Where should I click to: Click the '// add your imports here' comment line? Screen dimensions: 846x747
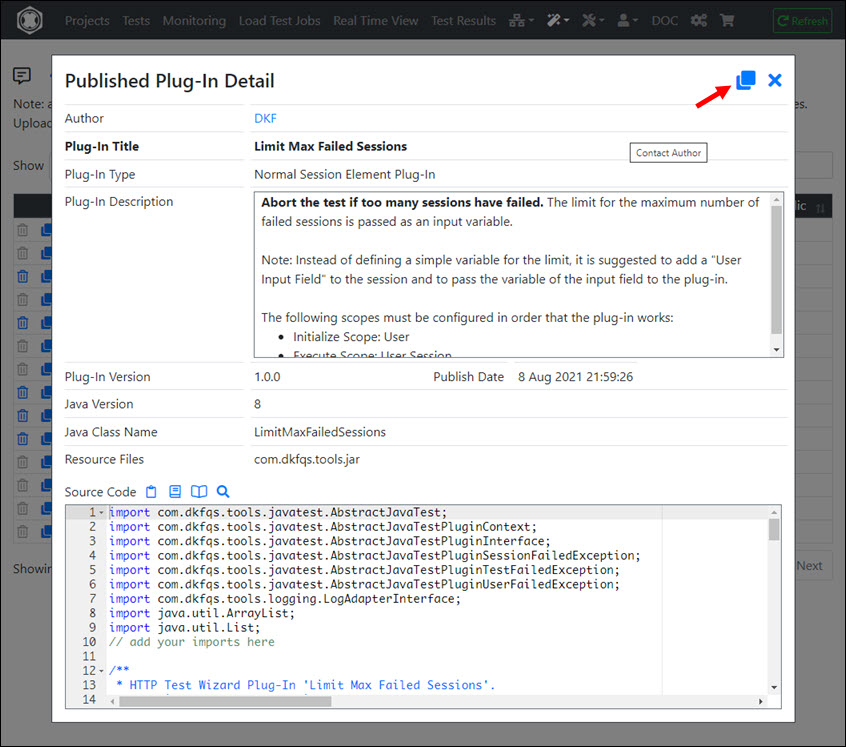(x=192, y=642)
